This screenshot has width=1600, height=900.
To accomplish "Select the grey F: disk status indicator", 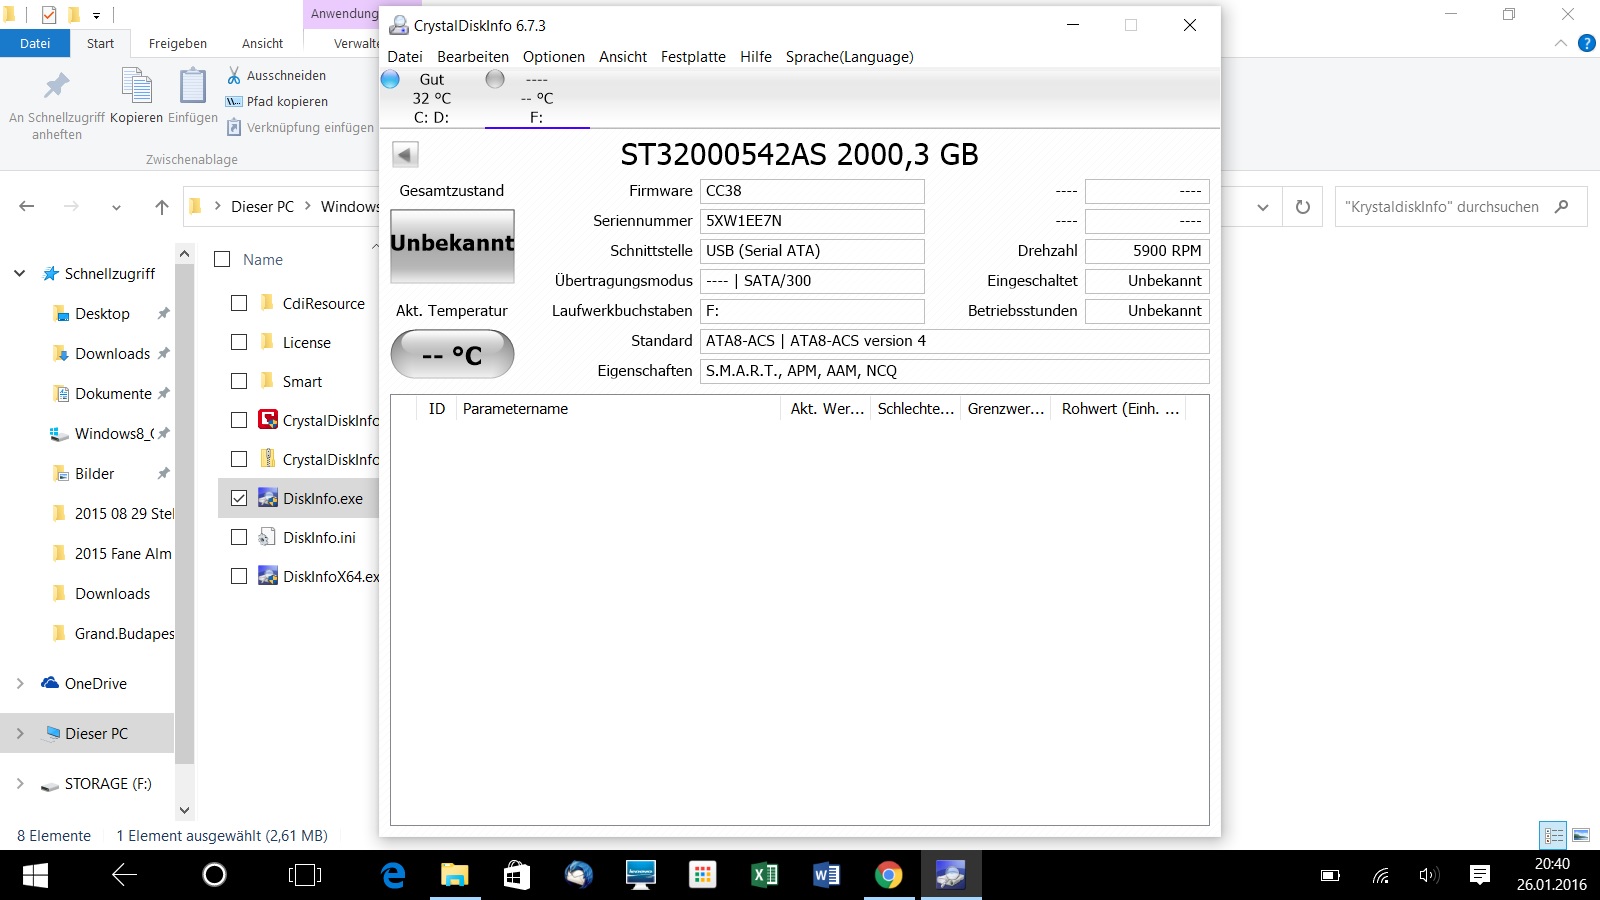I will tap(495, 79).
